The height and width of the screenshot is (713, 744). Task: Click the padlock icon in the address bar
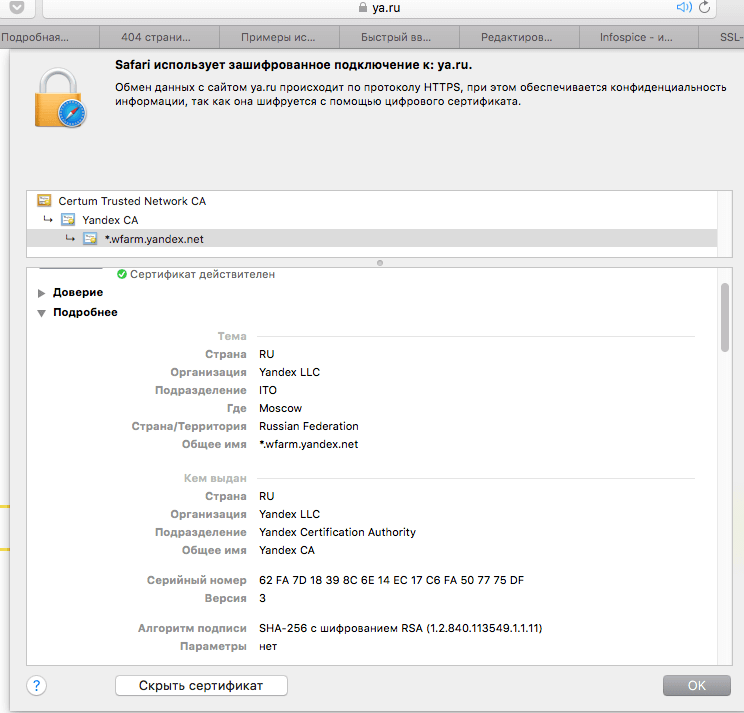tap(363, 7)
